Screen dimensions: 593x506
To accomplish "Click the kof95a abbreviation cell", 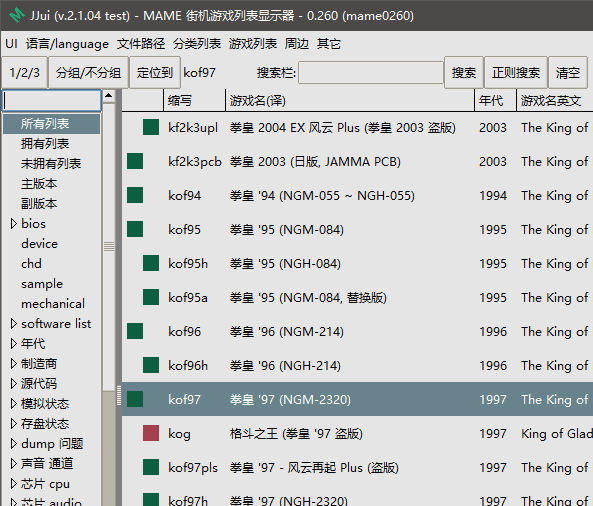I will [x=188, y=298].
